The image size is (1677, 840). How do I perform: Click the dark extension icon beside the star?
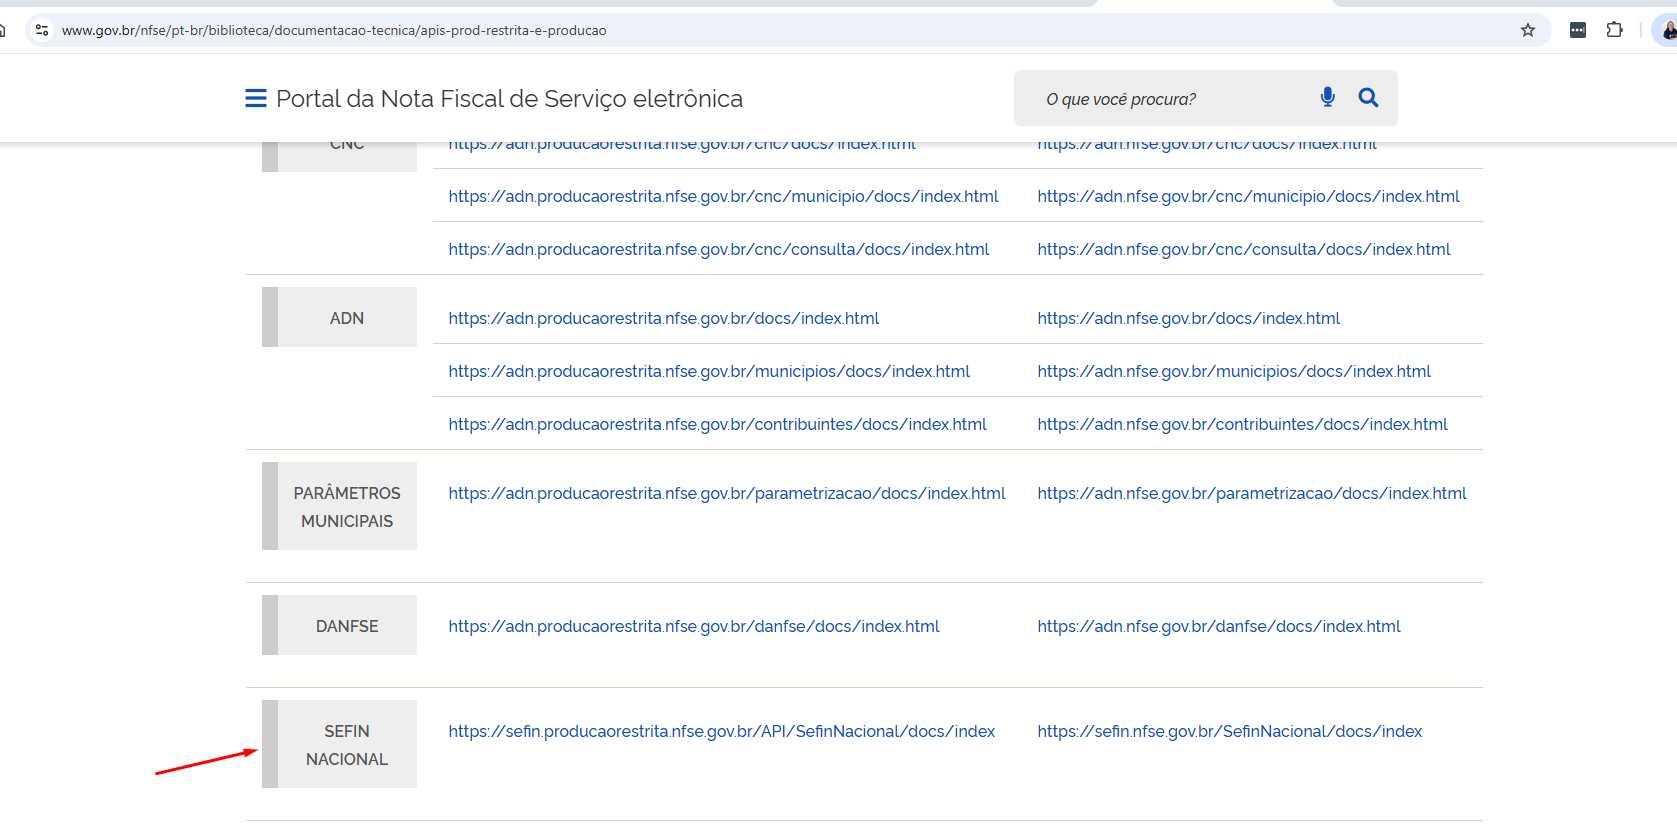click(1577, 30)
